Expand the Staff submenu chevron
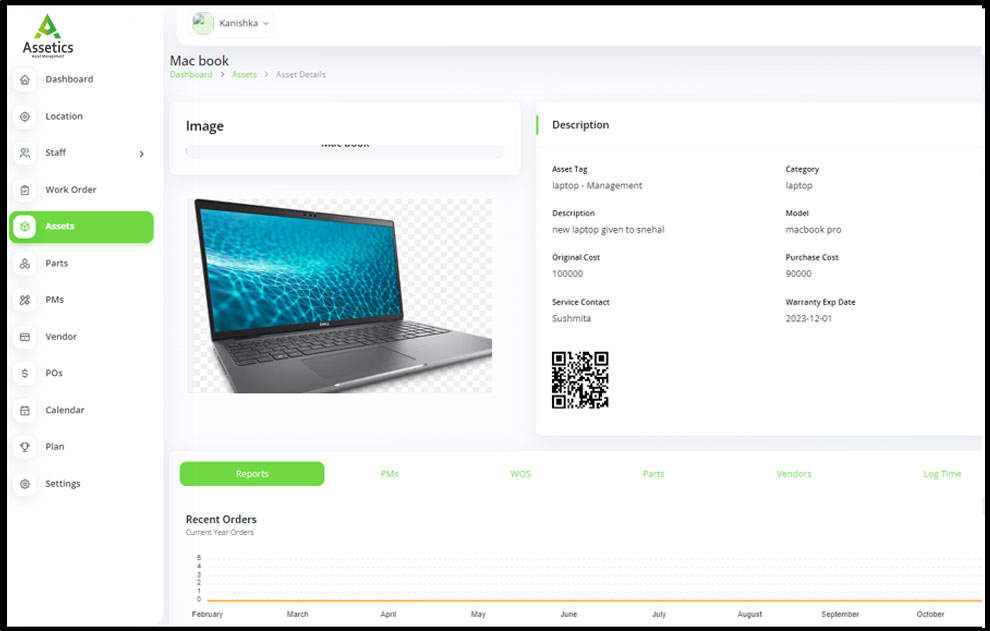The height and width of the screenshot is (631, 990). tap(141, 153)
